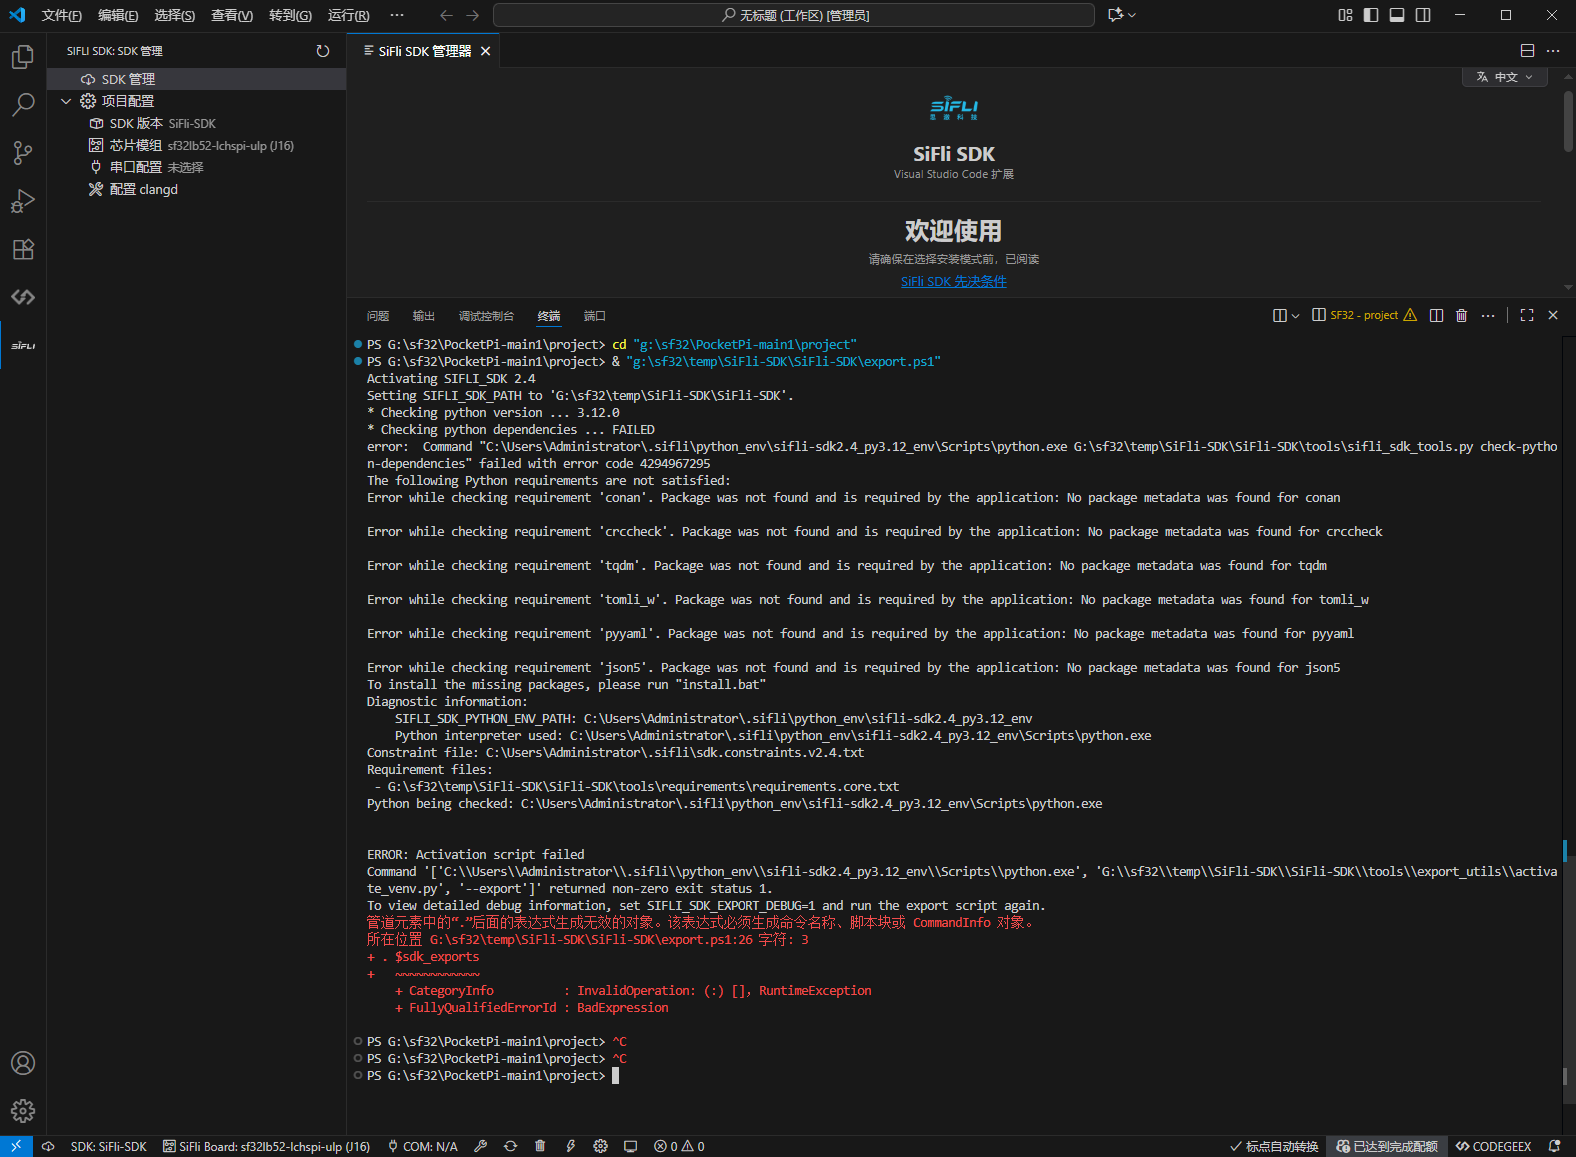Collapse the 项目配置 tree section
1576x1157 pixels.
pos(66,101)
